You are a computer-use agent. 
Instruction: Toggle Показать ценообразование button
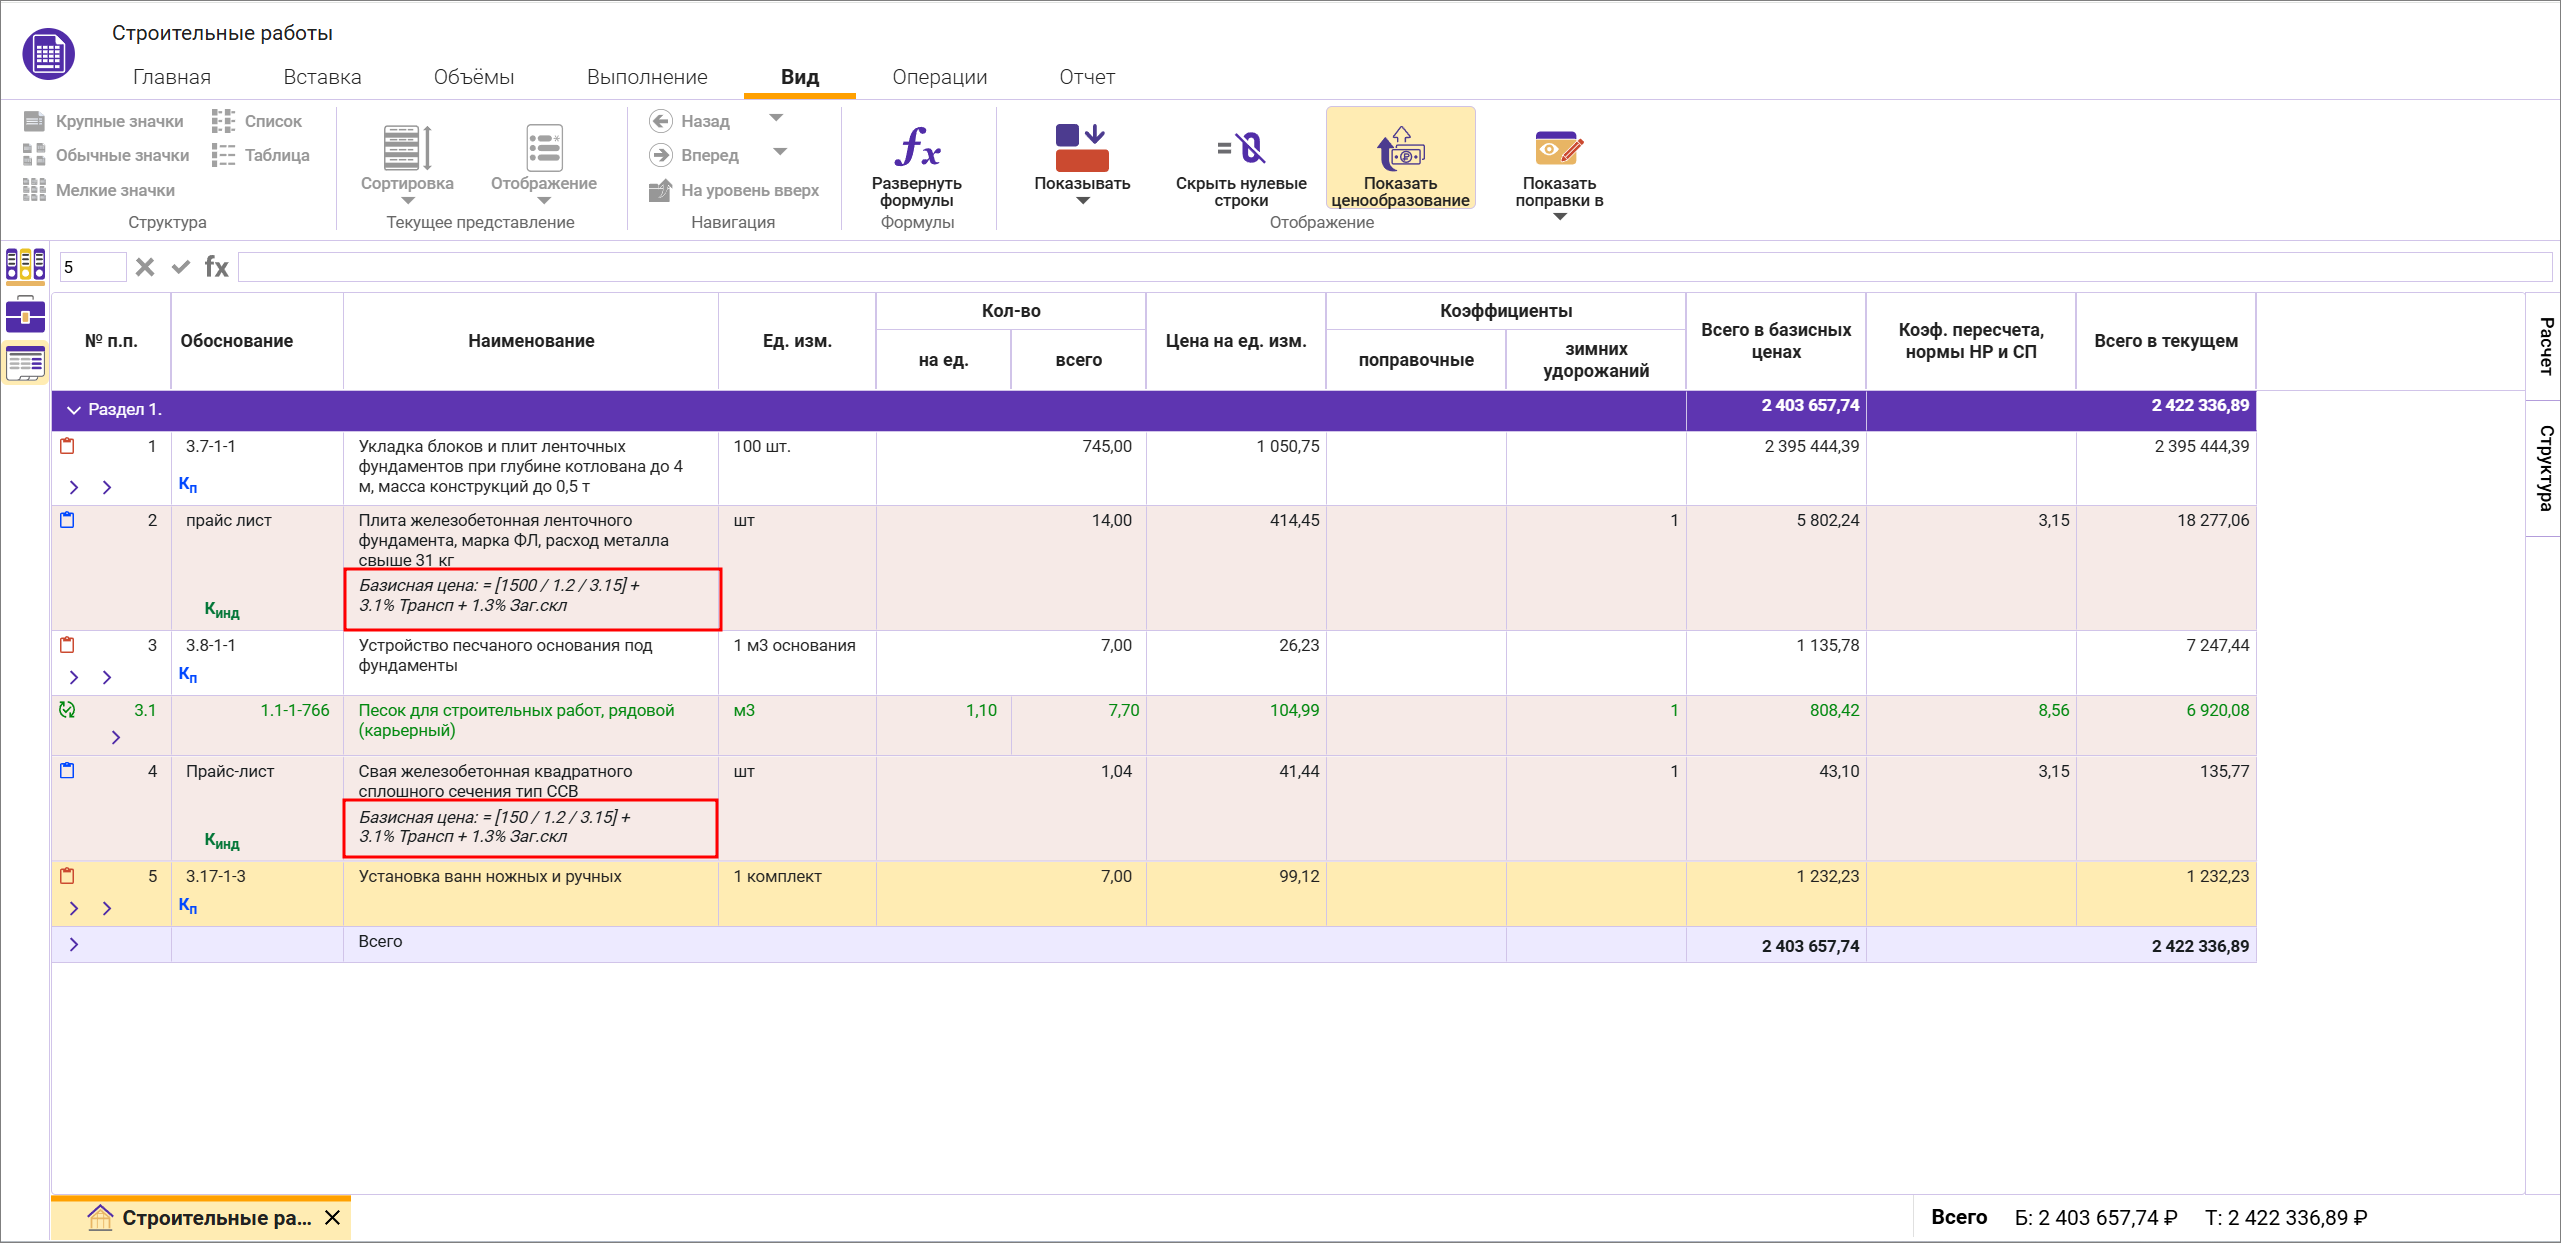click(x=1400, y=159)
